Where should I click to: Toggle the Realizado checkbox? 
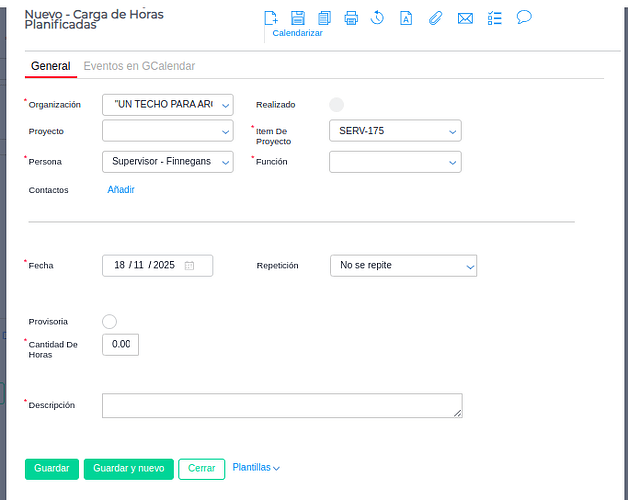pyautogui.click(x=336, y=104)
